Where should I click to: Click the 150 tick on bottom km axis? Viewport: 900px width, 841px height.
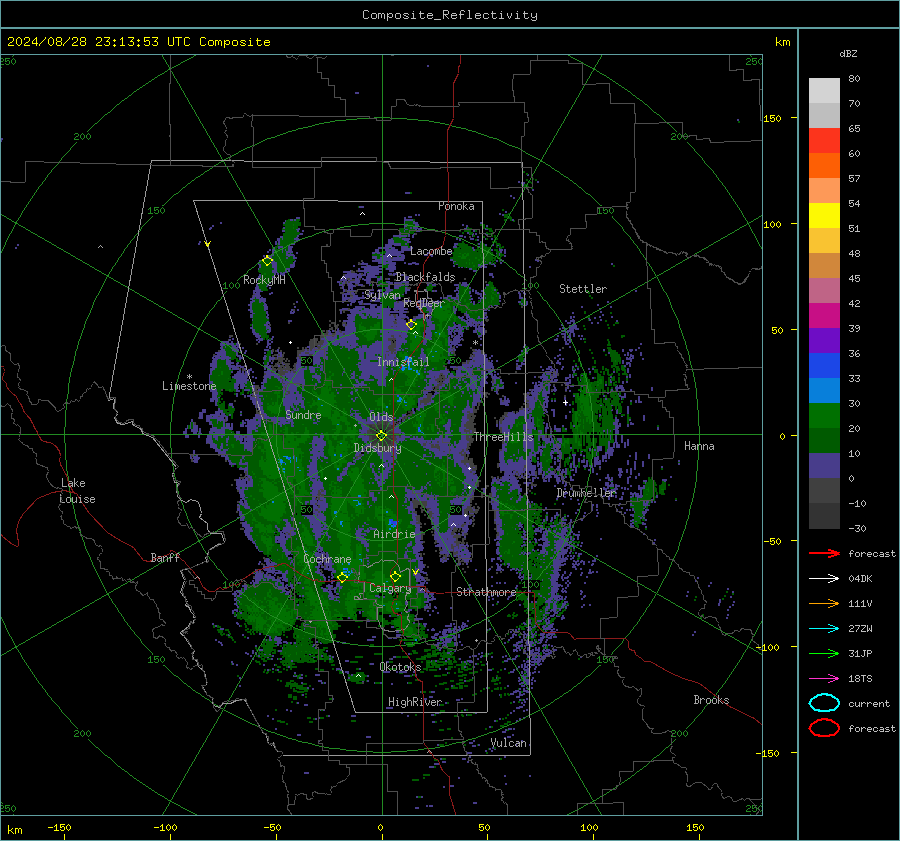[695, 827]
